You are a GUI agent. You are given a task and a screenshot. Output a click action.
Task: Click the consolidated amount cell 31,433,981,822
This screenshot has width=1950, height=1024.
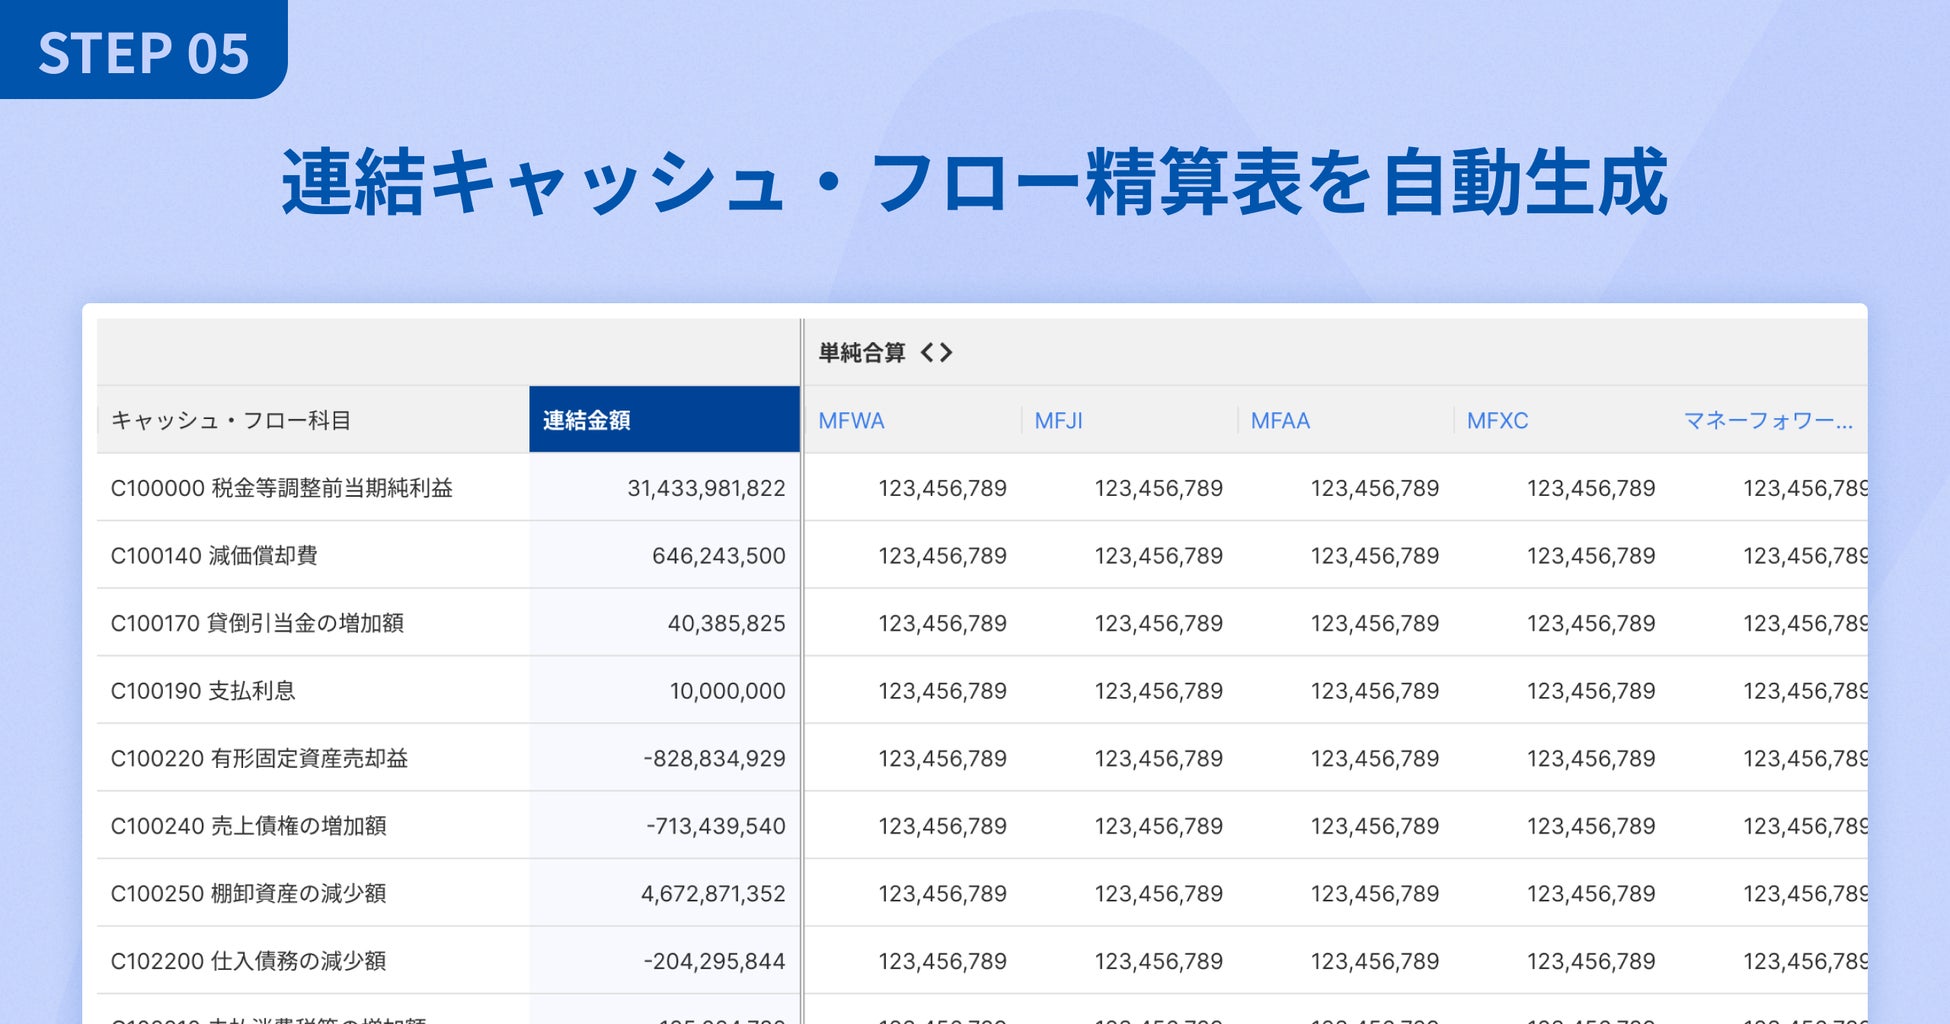(x=706, y=488)
